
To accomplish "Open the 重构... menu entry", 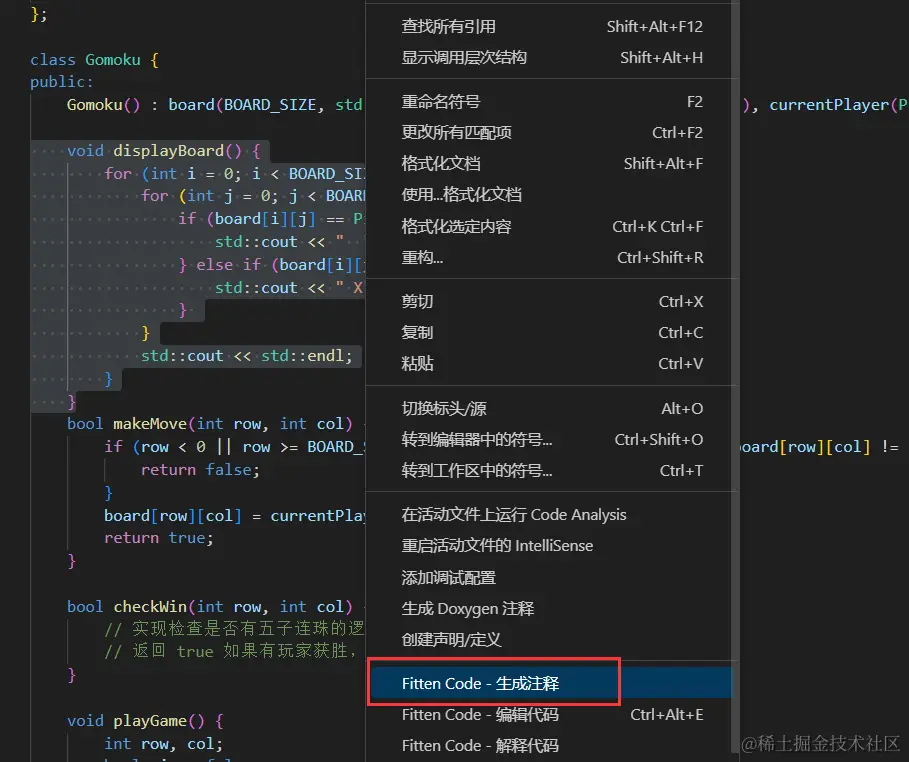I will pyautogui.click(x=551, y=257).
